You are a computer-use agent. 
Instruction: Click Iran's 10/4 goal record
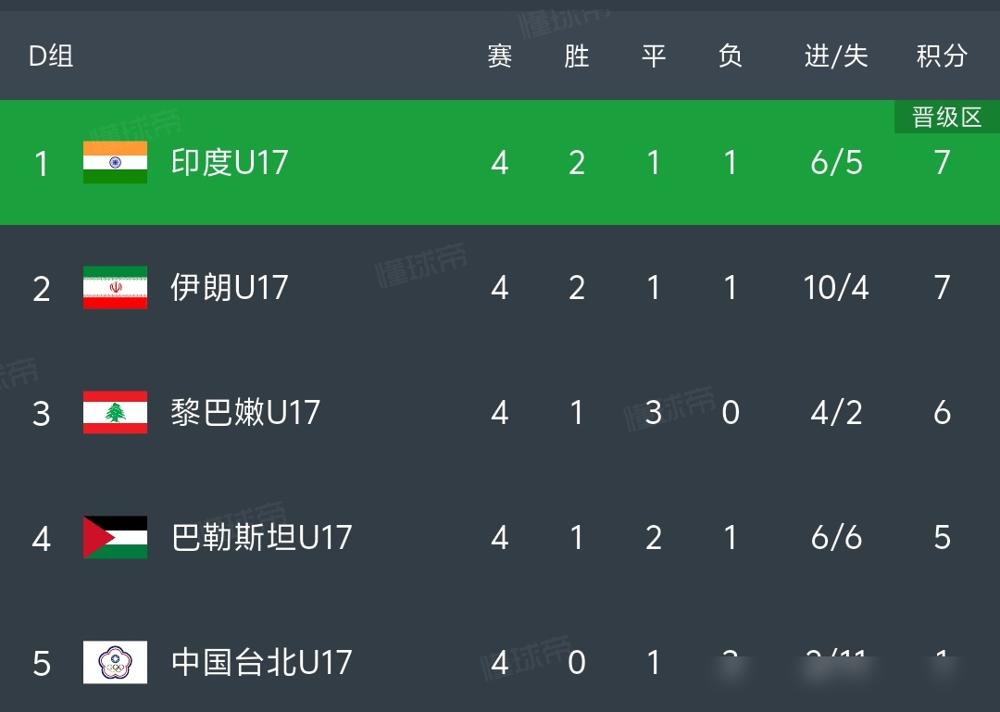pos(836,288)
